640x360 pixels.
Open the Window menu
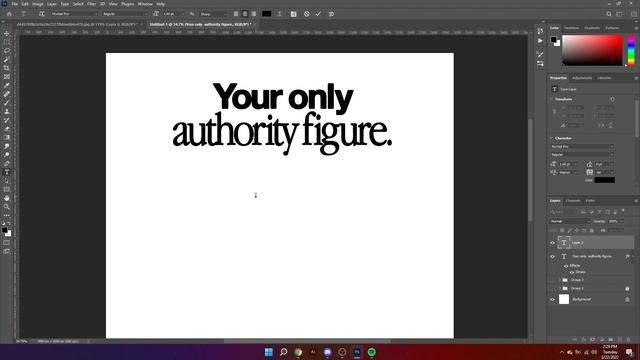pyautogui.click(x=145, y=4)
